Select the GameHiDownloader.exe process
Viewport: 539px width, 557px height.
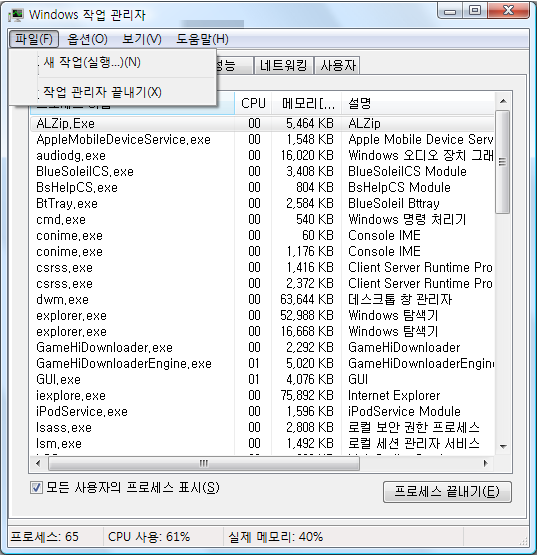coord(262,347)
